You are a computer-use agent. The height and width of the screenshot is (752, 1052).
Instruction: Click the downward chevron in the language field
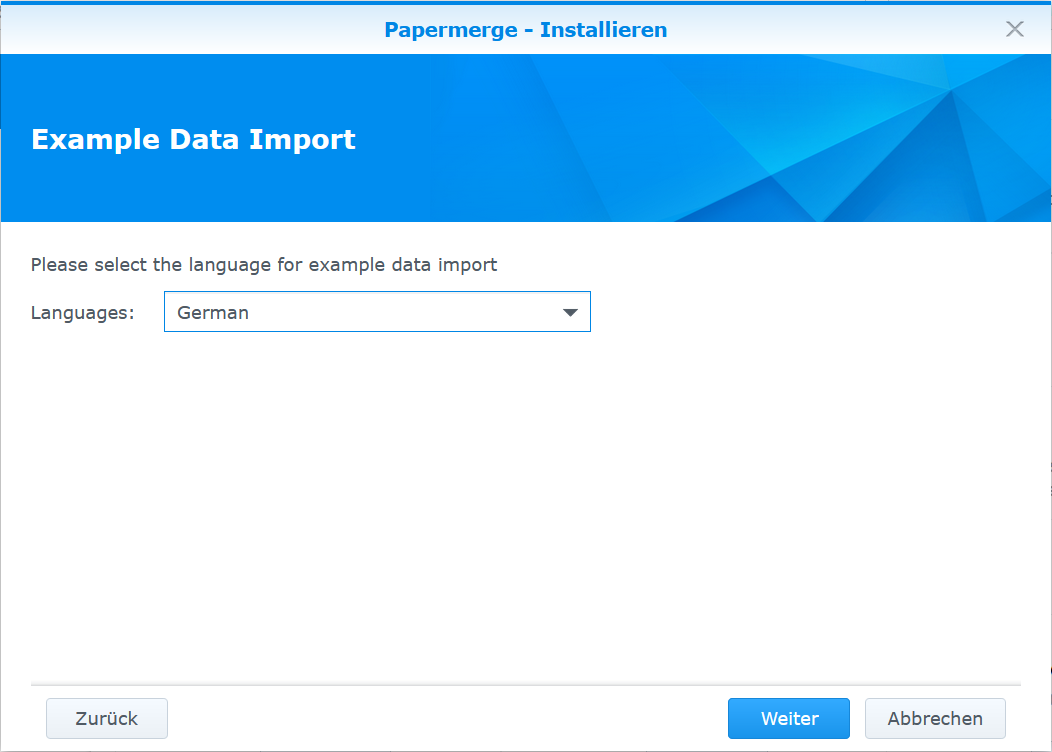(x=570, y=311)
